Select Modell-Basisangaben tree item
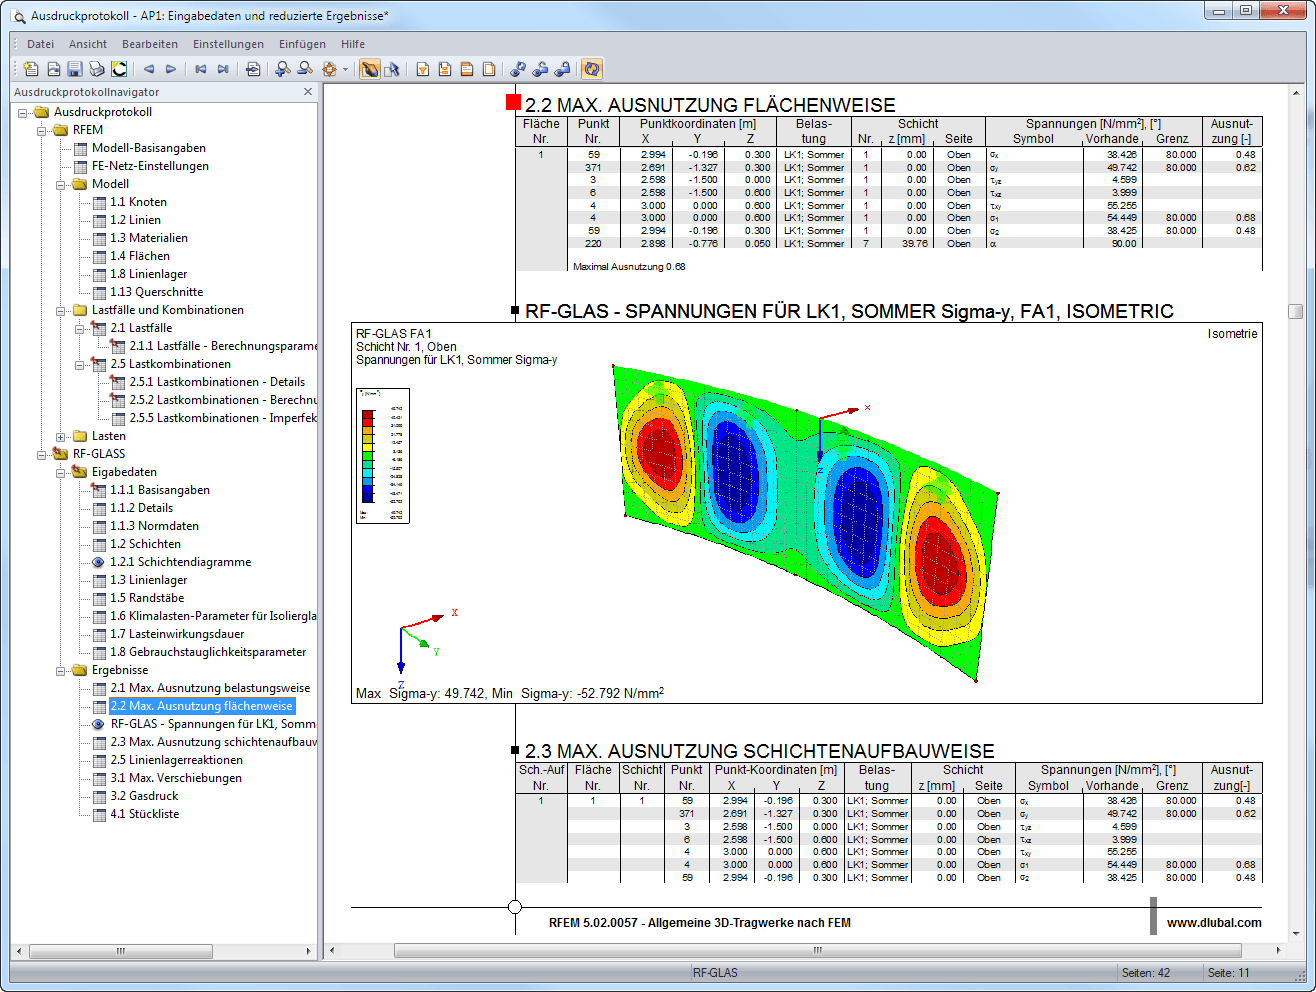Screen dimensions: 1316x992 tap(148, 148)
